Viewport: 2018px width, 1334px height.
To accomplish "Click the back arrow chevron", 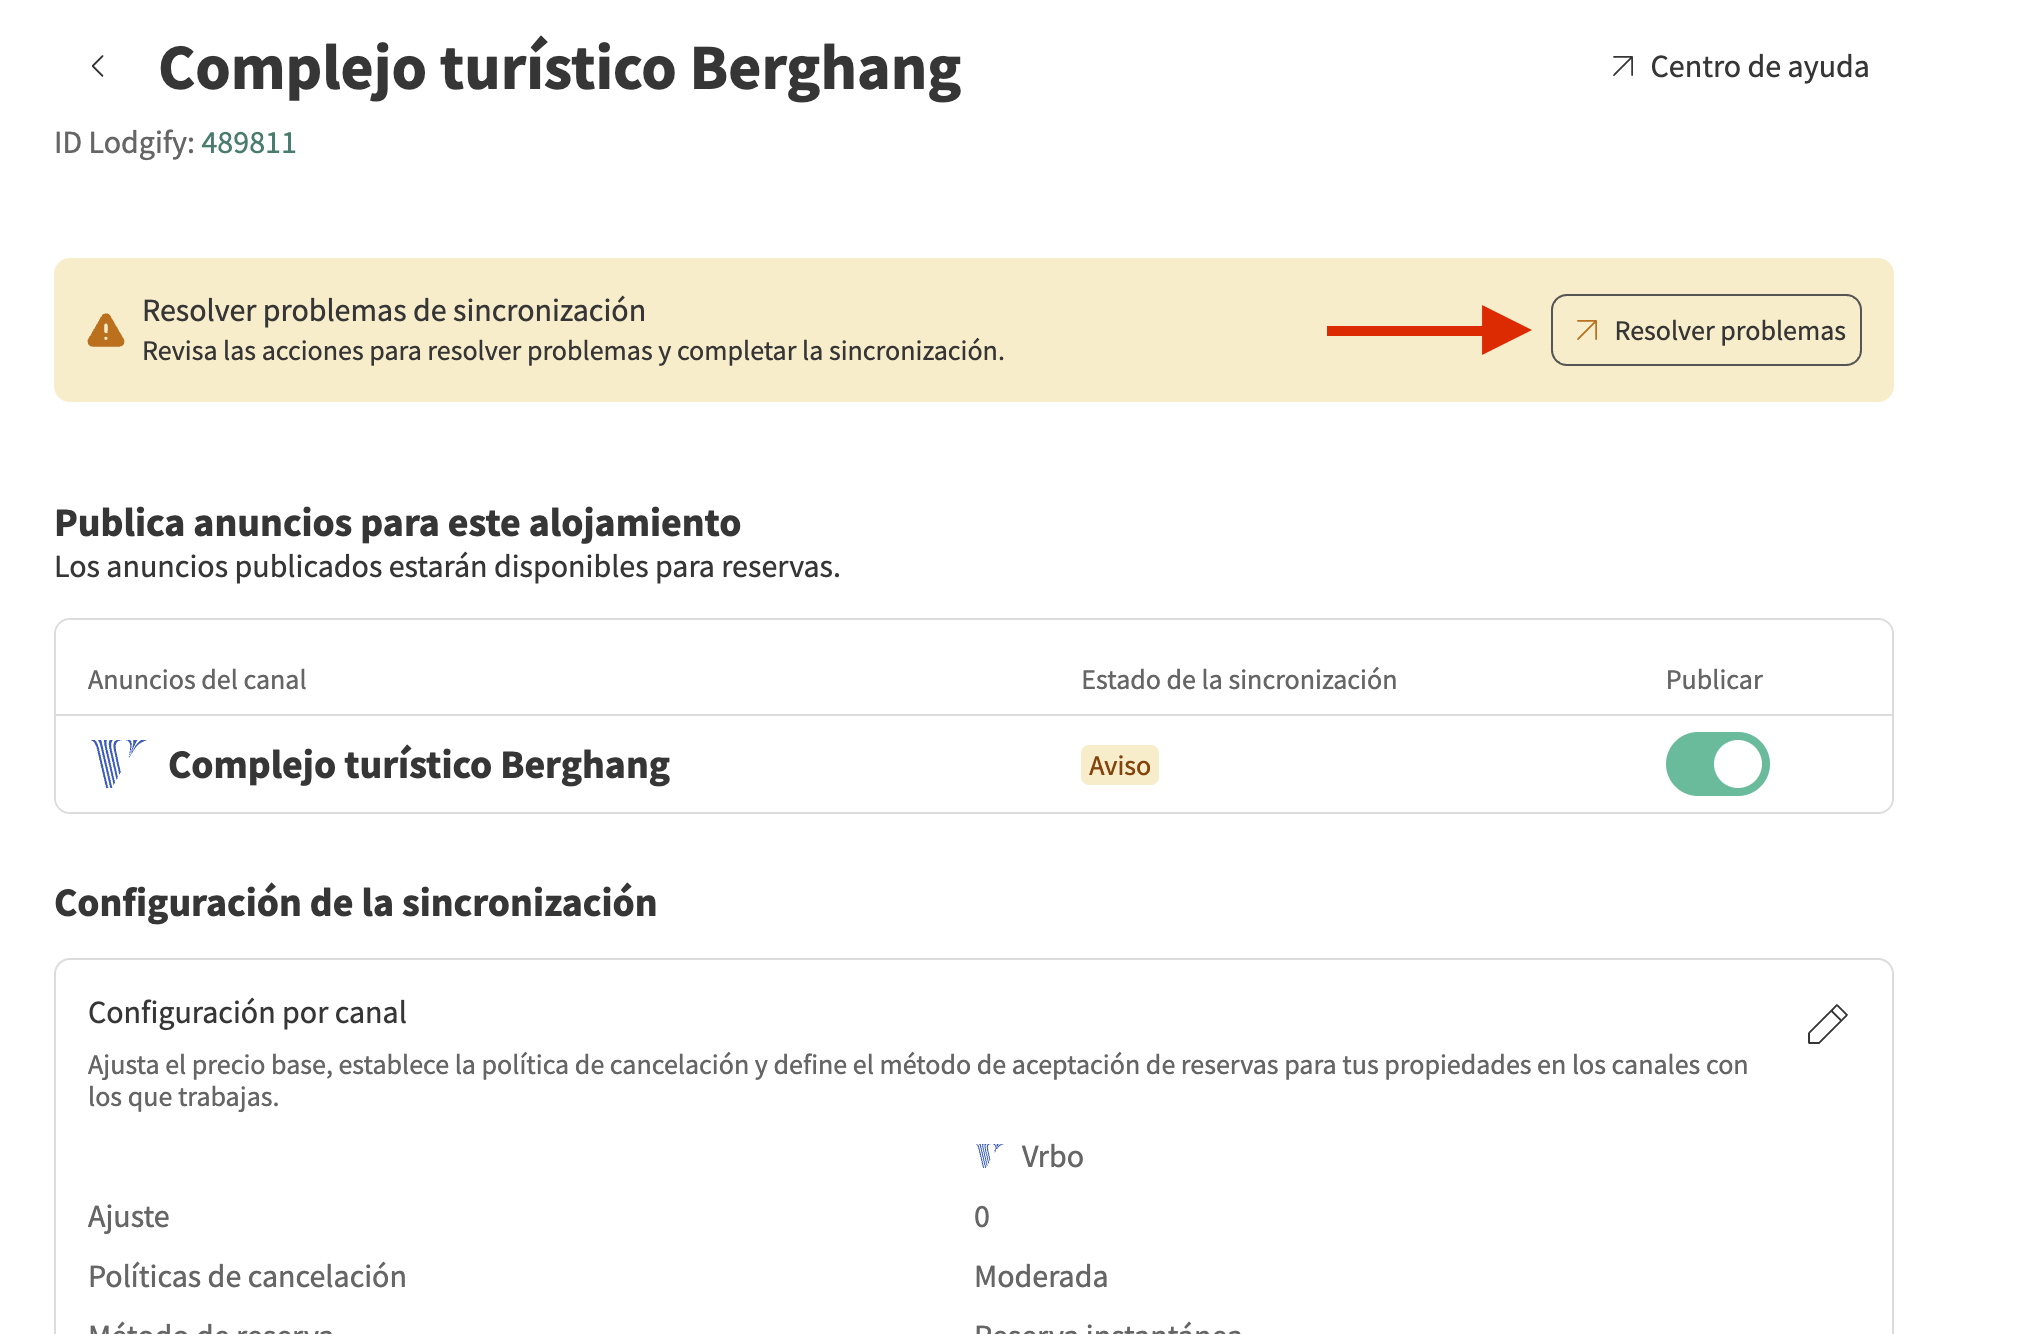I will [x=98, y=67].
